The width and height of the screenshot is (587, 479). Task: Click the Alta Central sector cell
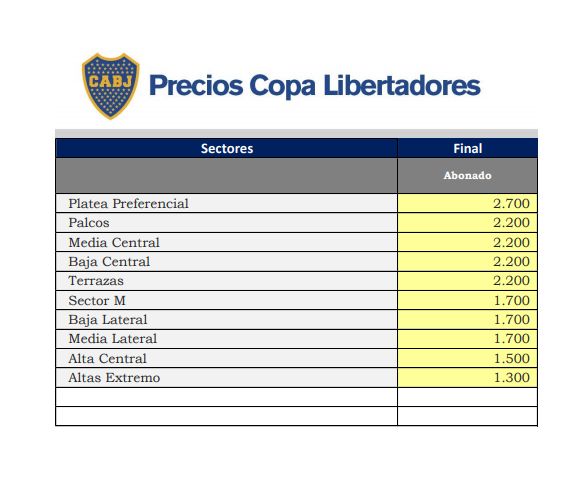click(x=226, y=359)
